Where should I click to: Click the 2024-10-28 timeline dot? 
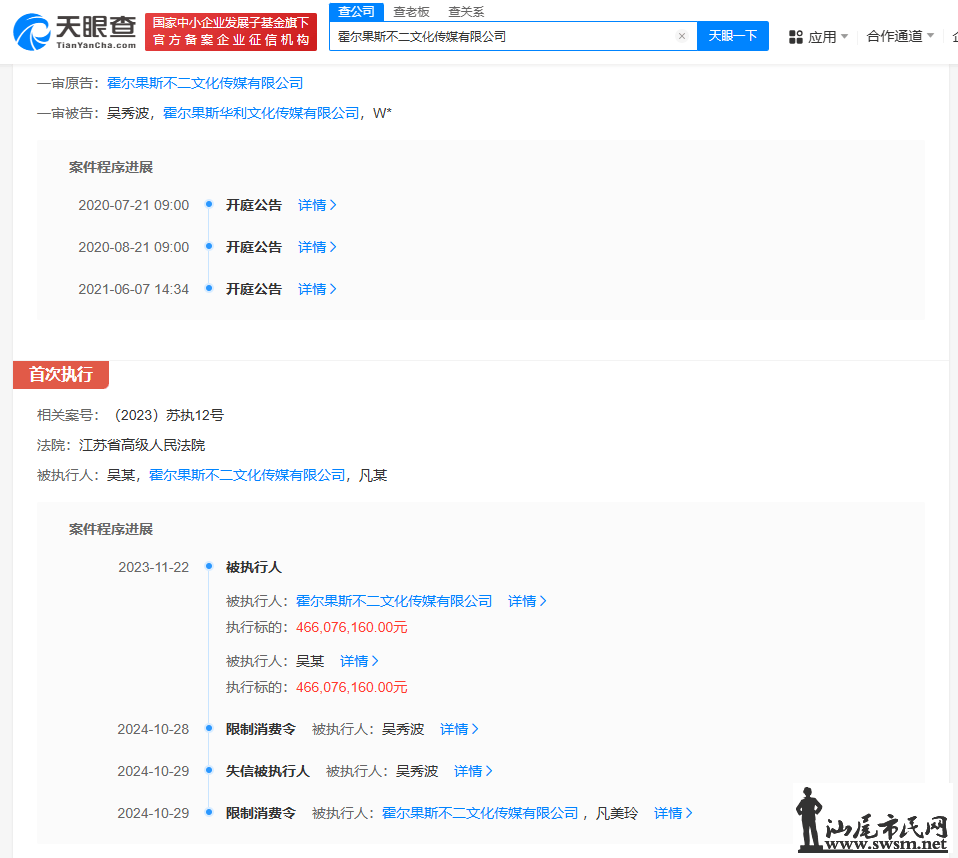(x=209, y=728)
